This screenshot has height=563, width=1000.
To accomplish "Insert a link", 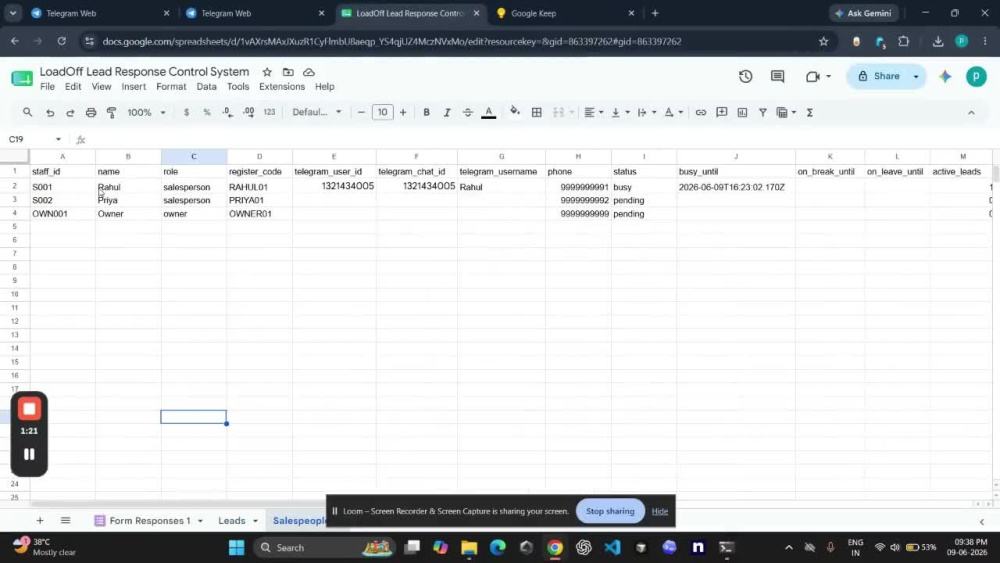I will coord(700,112).
